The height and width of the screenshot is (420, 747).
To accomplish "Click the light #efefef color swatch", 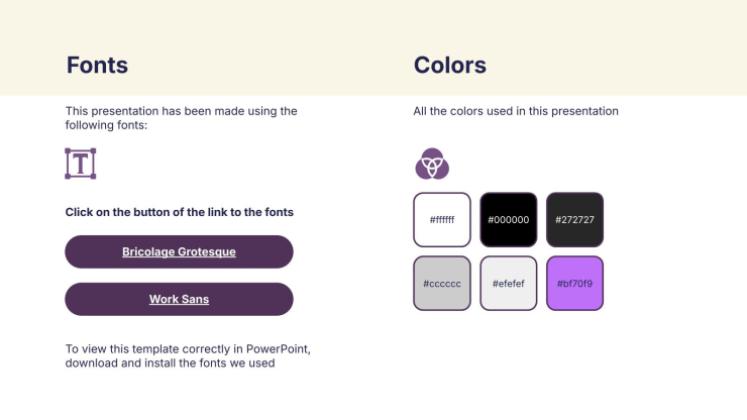I will 508,283.
